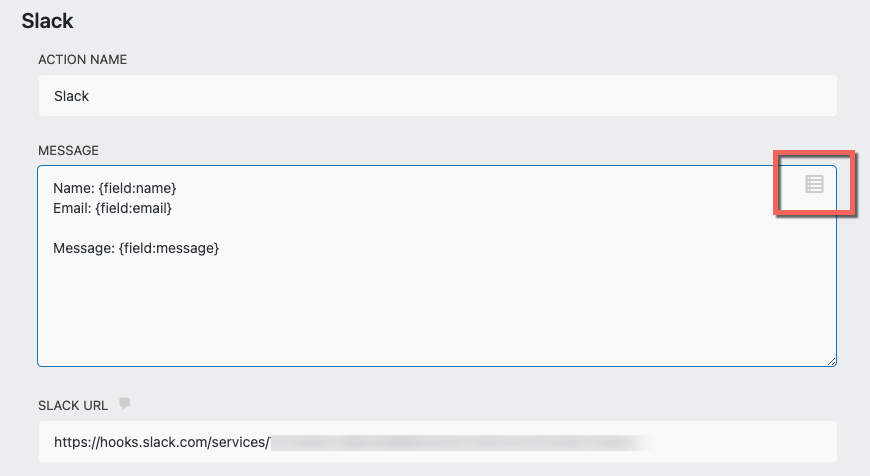Click the ACTION NAME field label
870x476 pixels.
82,60
